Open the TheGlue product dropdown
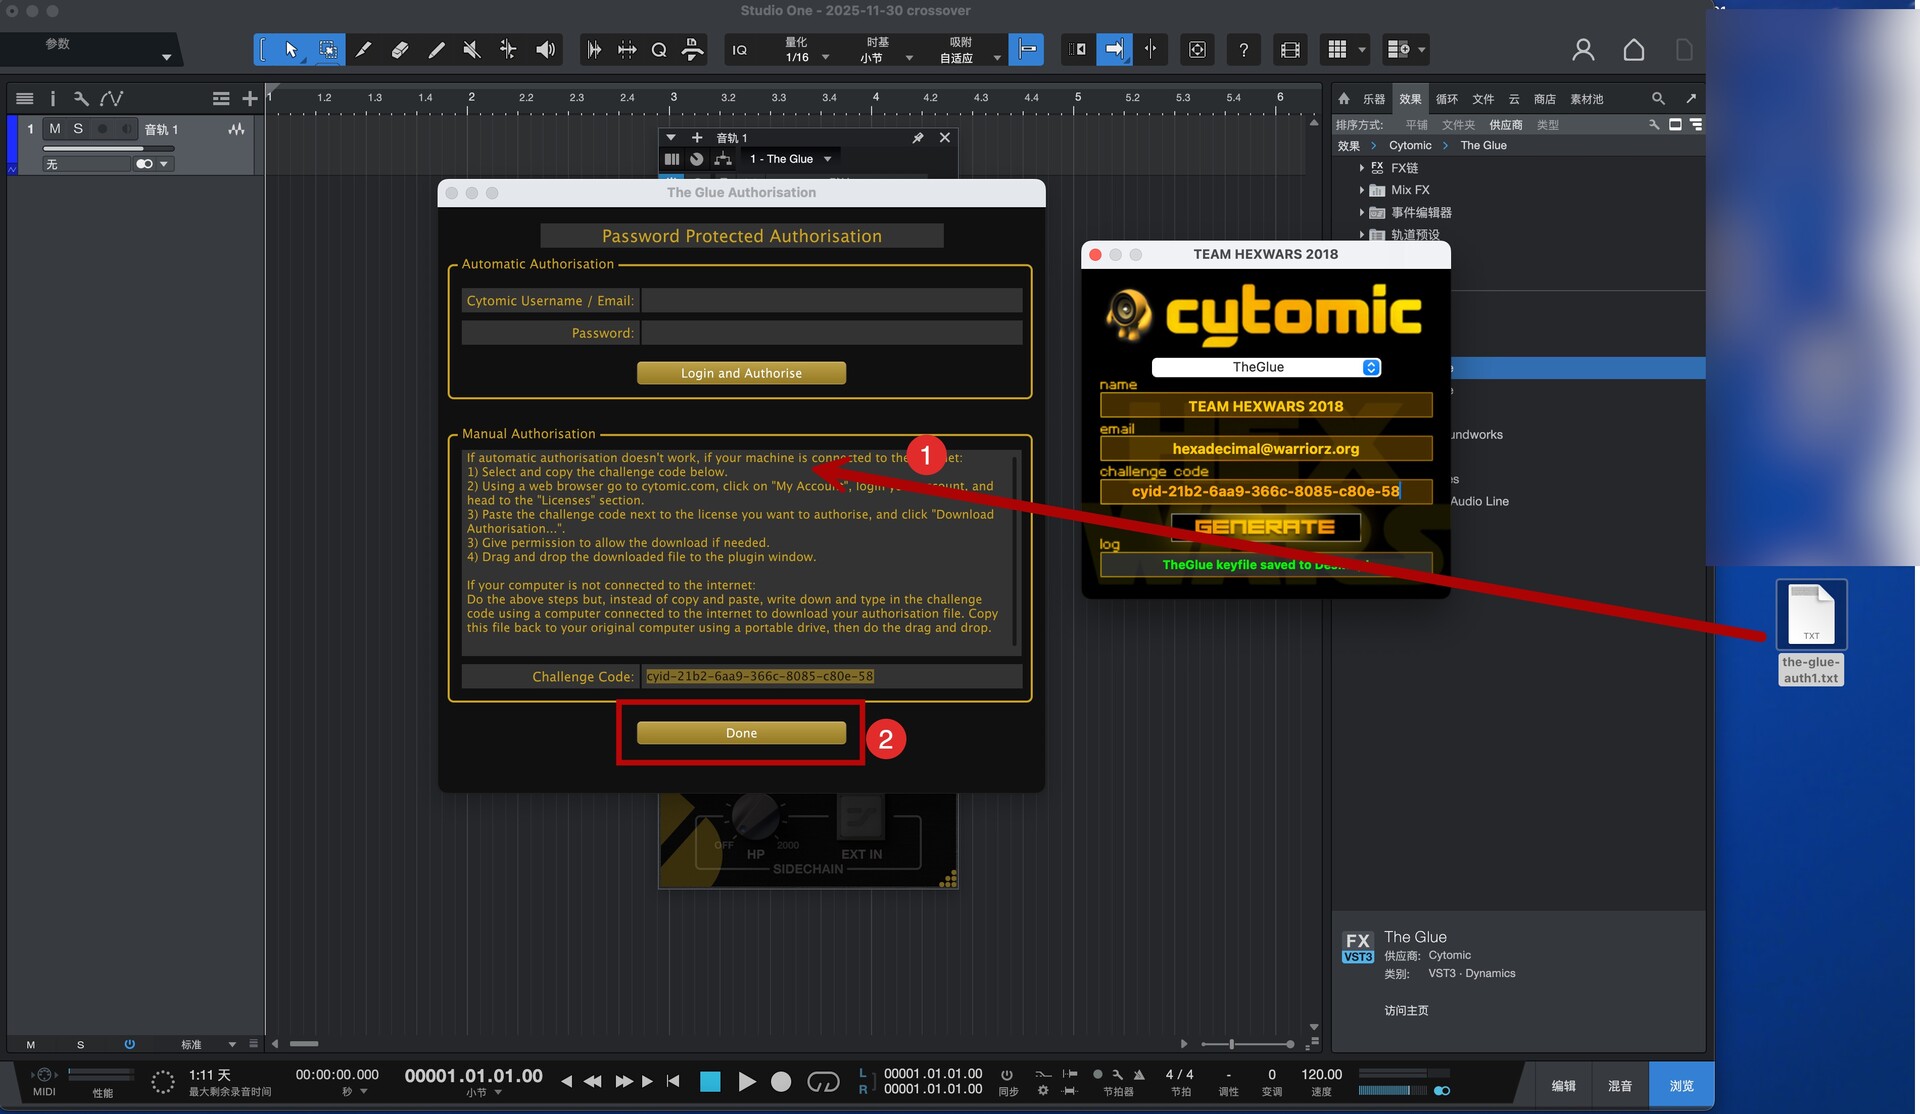The width and height of the screenshot is (1920, 1114). 1266,367
